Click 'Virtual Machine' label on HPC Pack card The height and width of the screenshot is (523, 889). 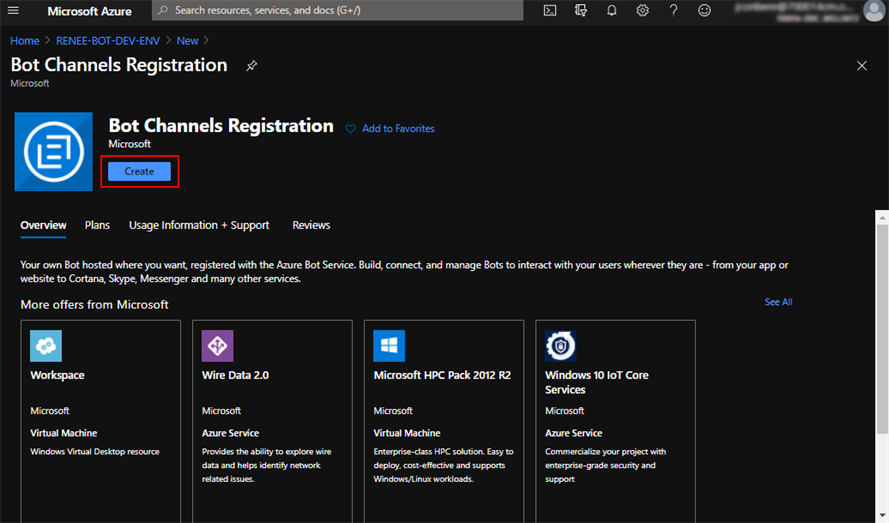coord(407,433)
